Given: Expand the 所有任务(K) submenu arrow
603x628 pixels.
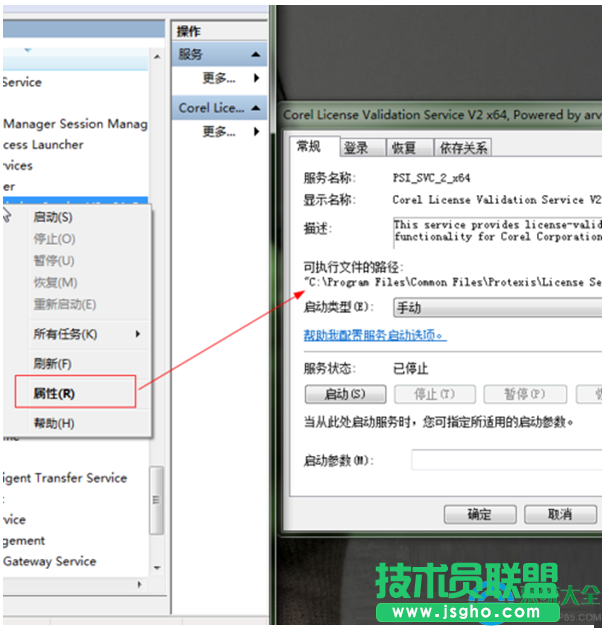Looking at the screenshot, I should 138,334.
